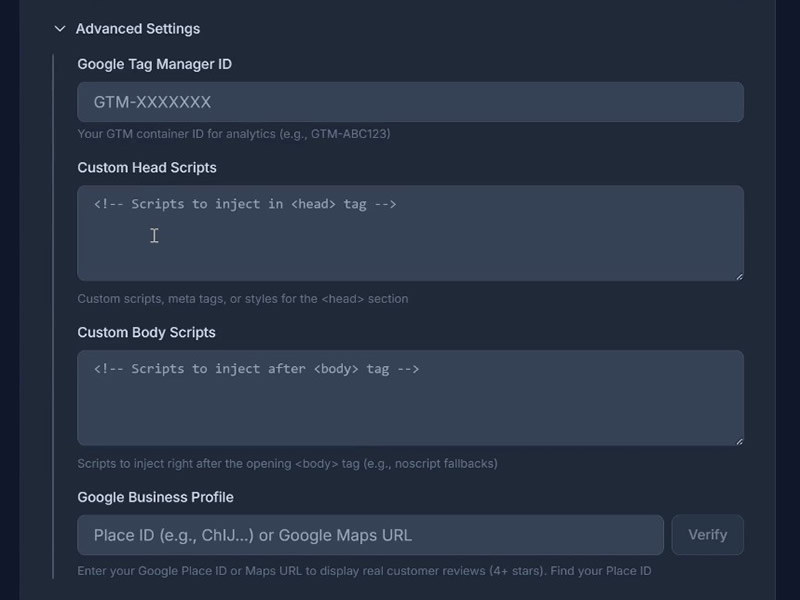Image resolution: width=800 pixels, height=600 pixels.
Task: Click the Advanced Settings section title
Action: coord(137,29)
